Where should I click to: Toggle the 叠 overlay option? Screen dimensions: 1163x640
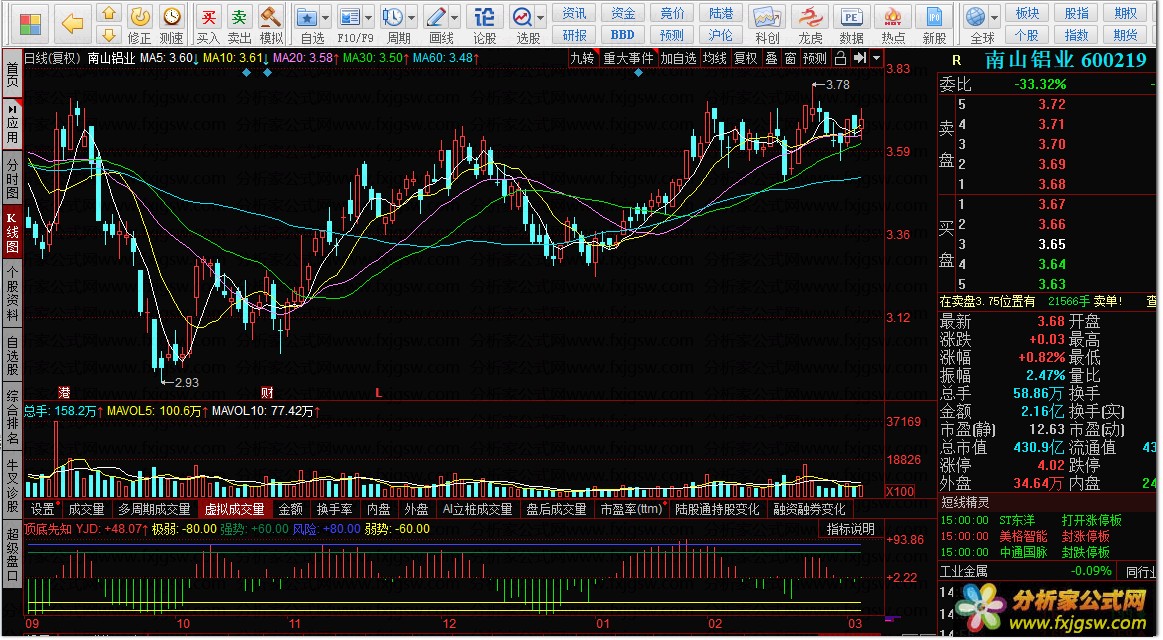point(771,58)
